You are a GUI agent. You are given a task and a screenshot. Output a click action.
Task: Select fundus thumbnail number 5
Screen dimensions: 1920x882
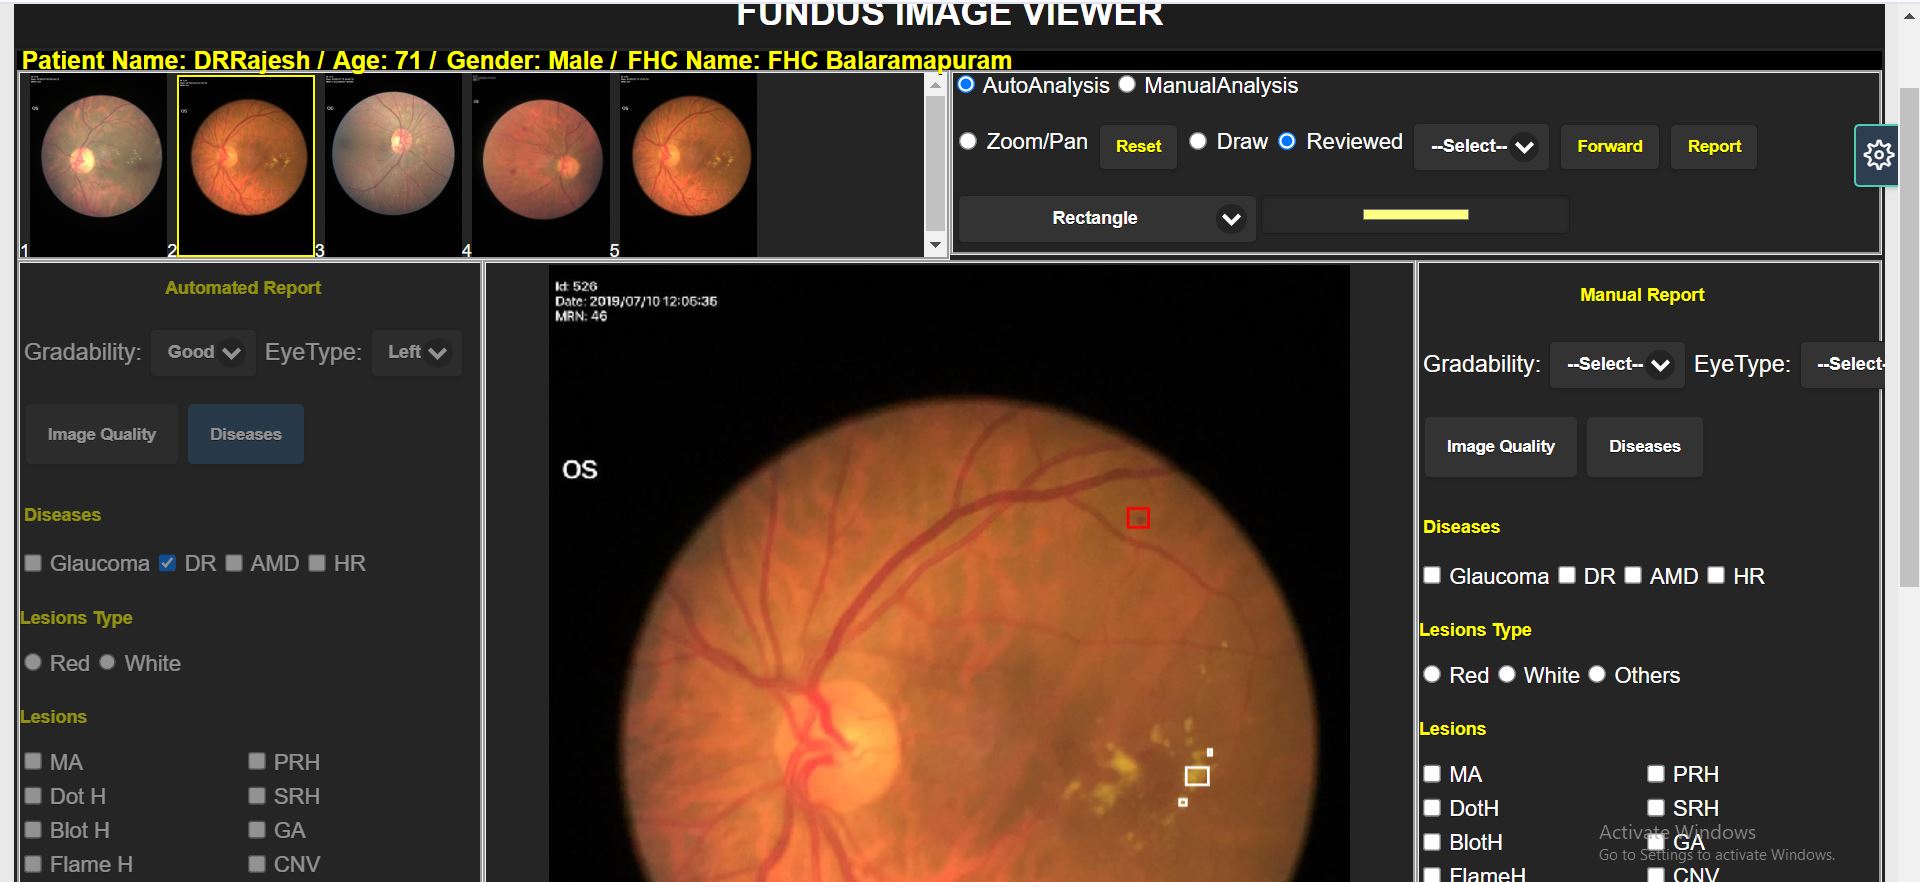pyautogui.click(x=689, y=165)
